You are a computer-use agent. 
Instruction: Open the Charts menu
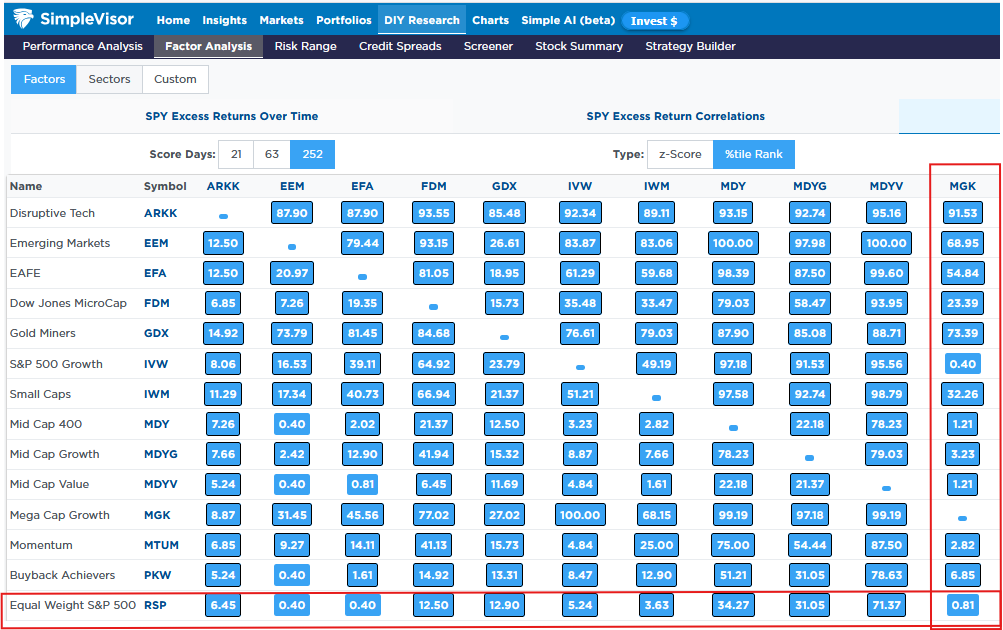[490, 20]
